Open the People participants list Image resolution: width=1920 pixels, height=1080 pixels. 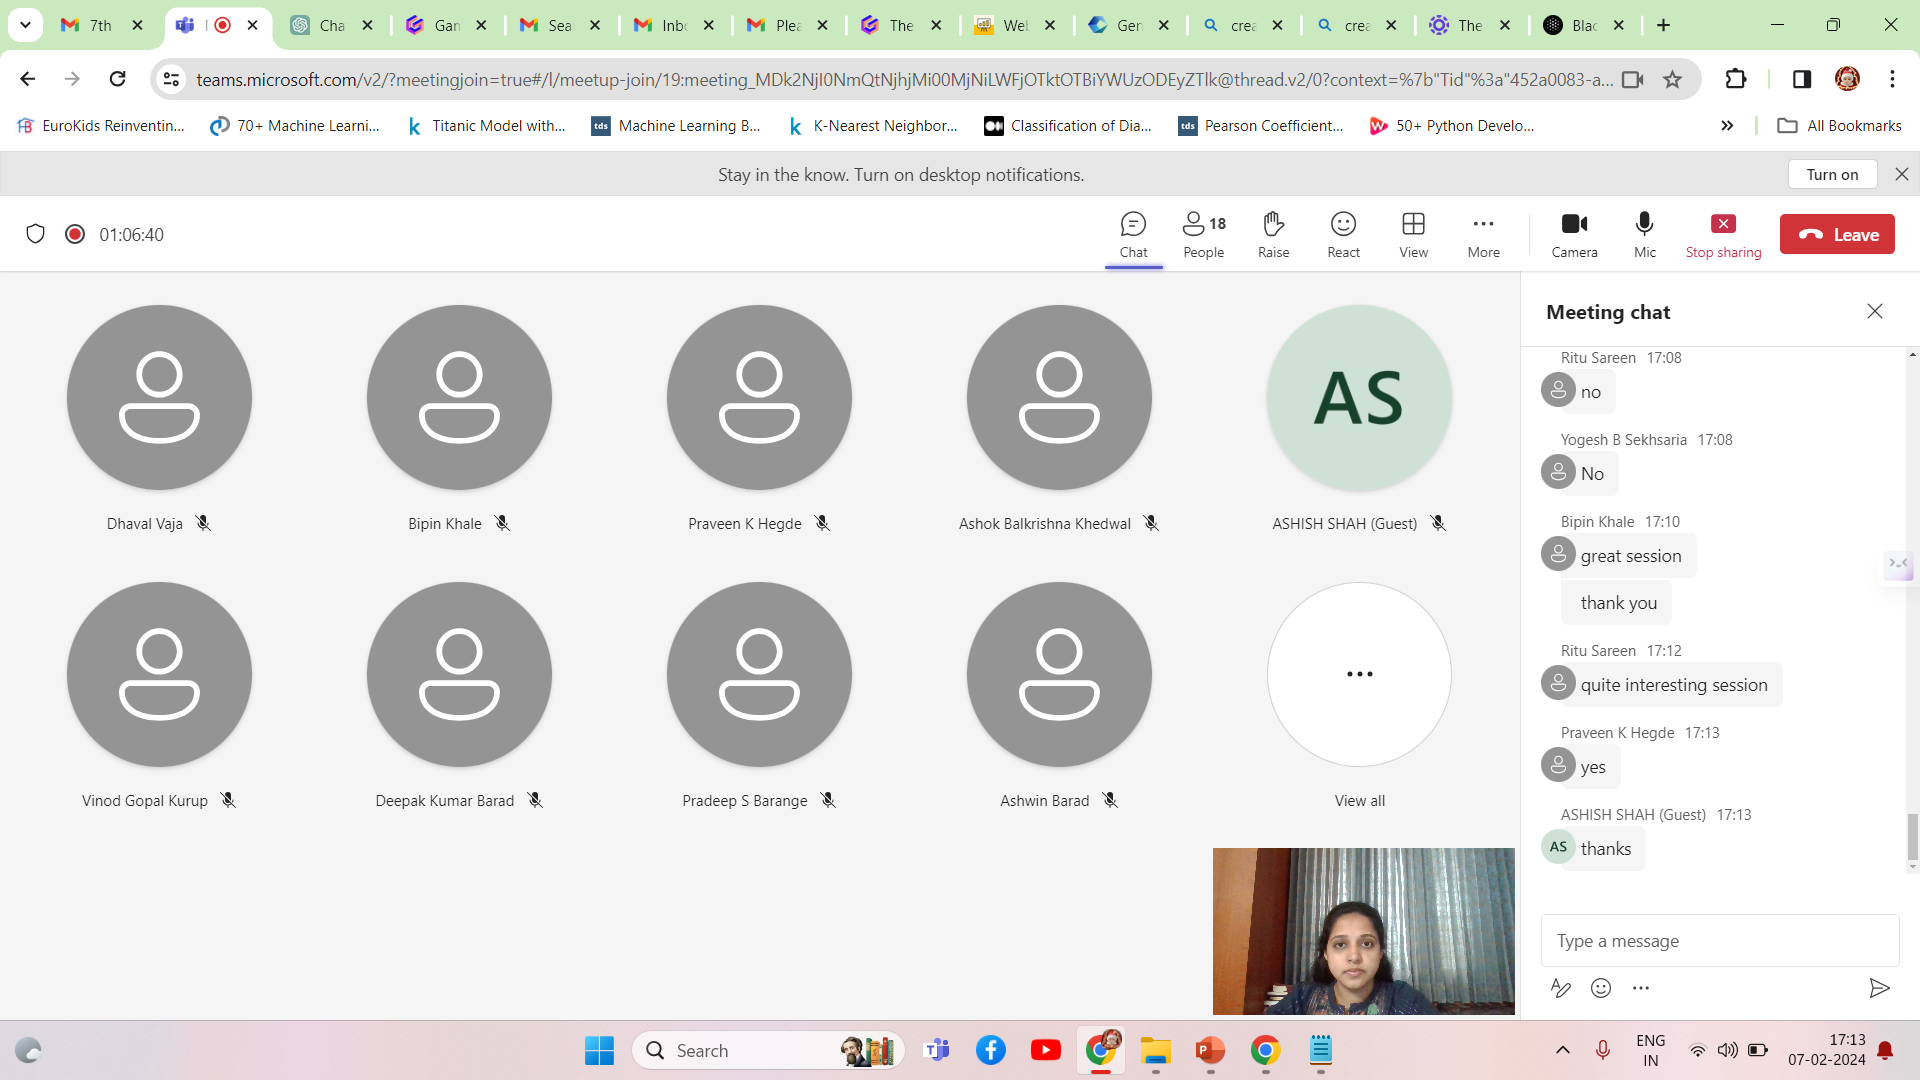pos(1203,234)
